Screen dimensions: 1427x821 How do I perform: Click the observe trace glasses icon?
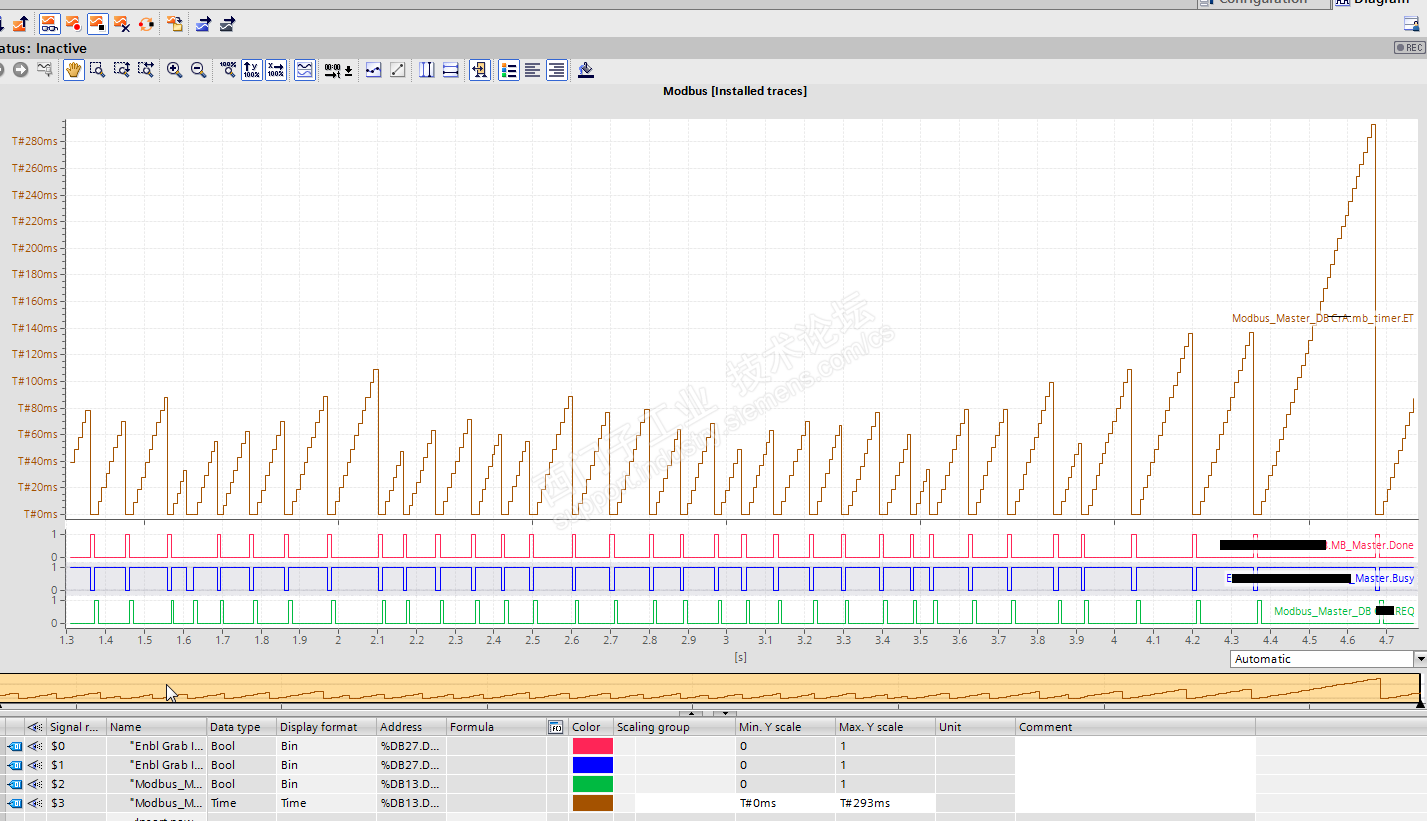click(x=49, y=23)
